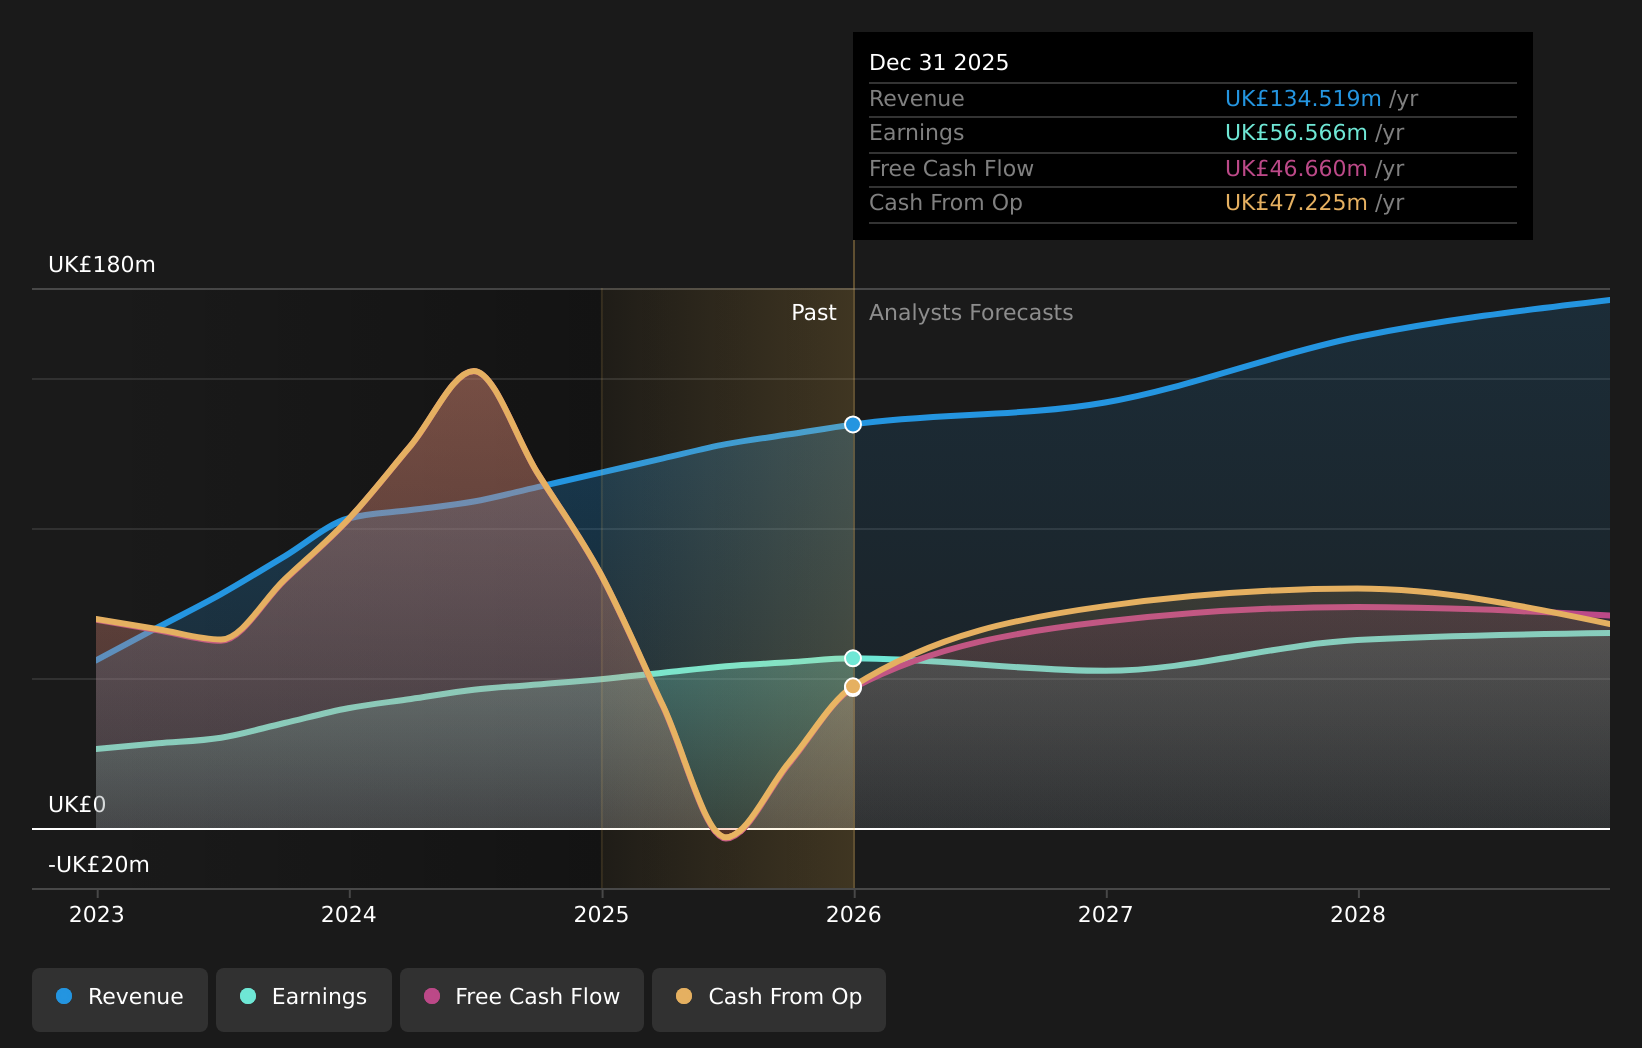
Task: Click the UK£46.660m free cash flow value
Action: [1296, 169]
